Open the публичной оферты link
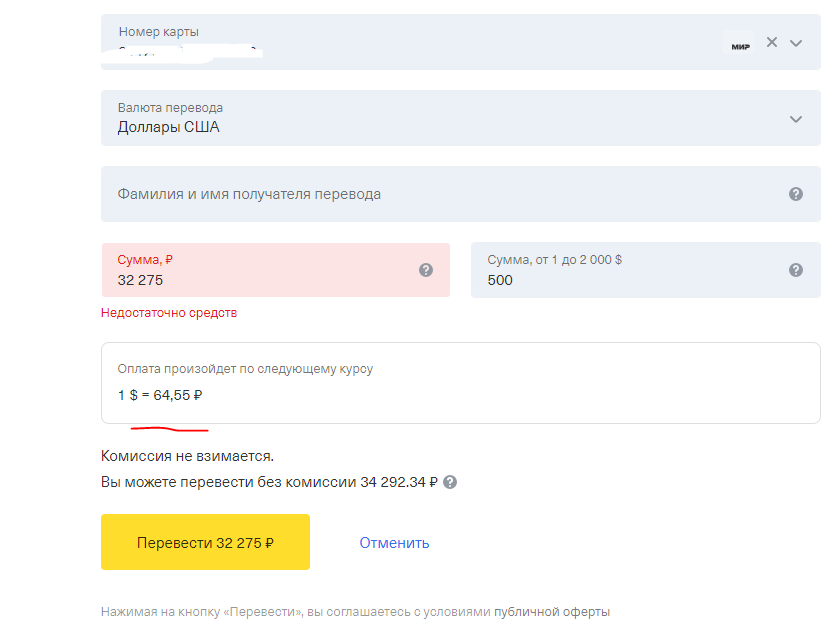This screenshot has height=634, width=822. (552, 612)
